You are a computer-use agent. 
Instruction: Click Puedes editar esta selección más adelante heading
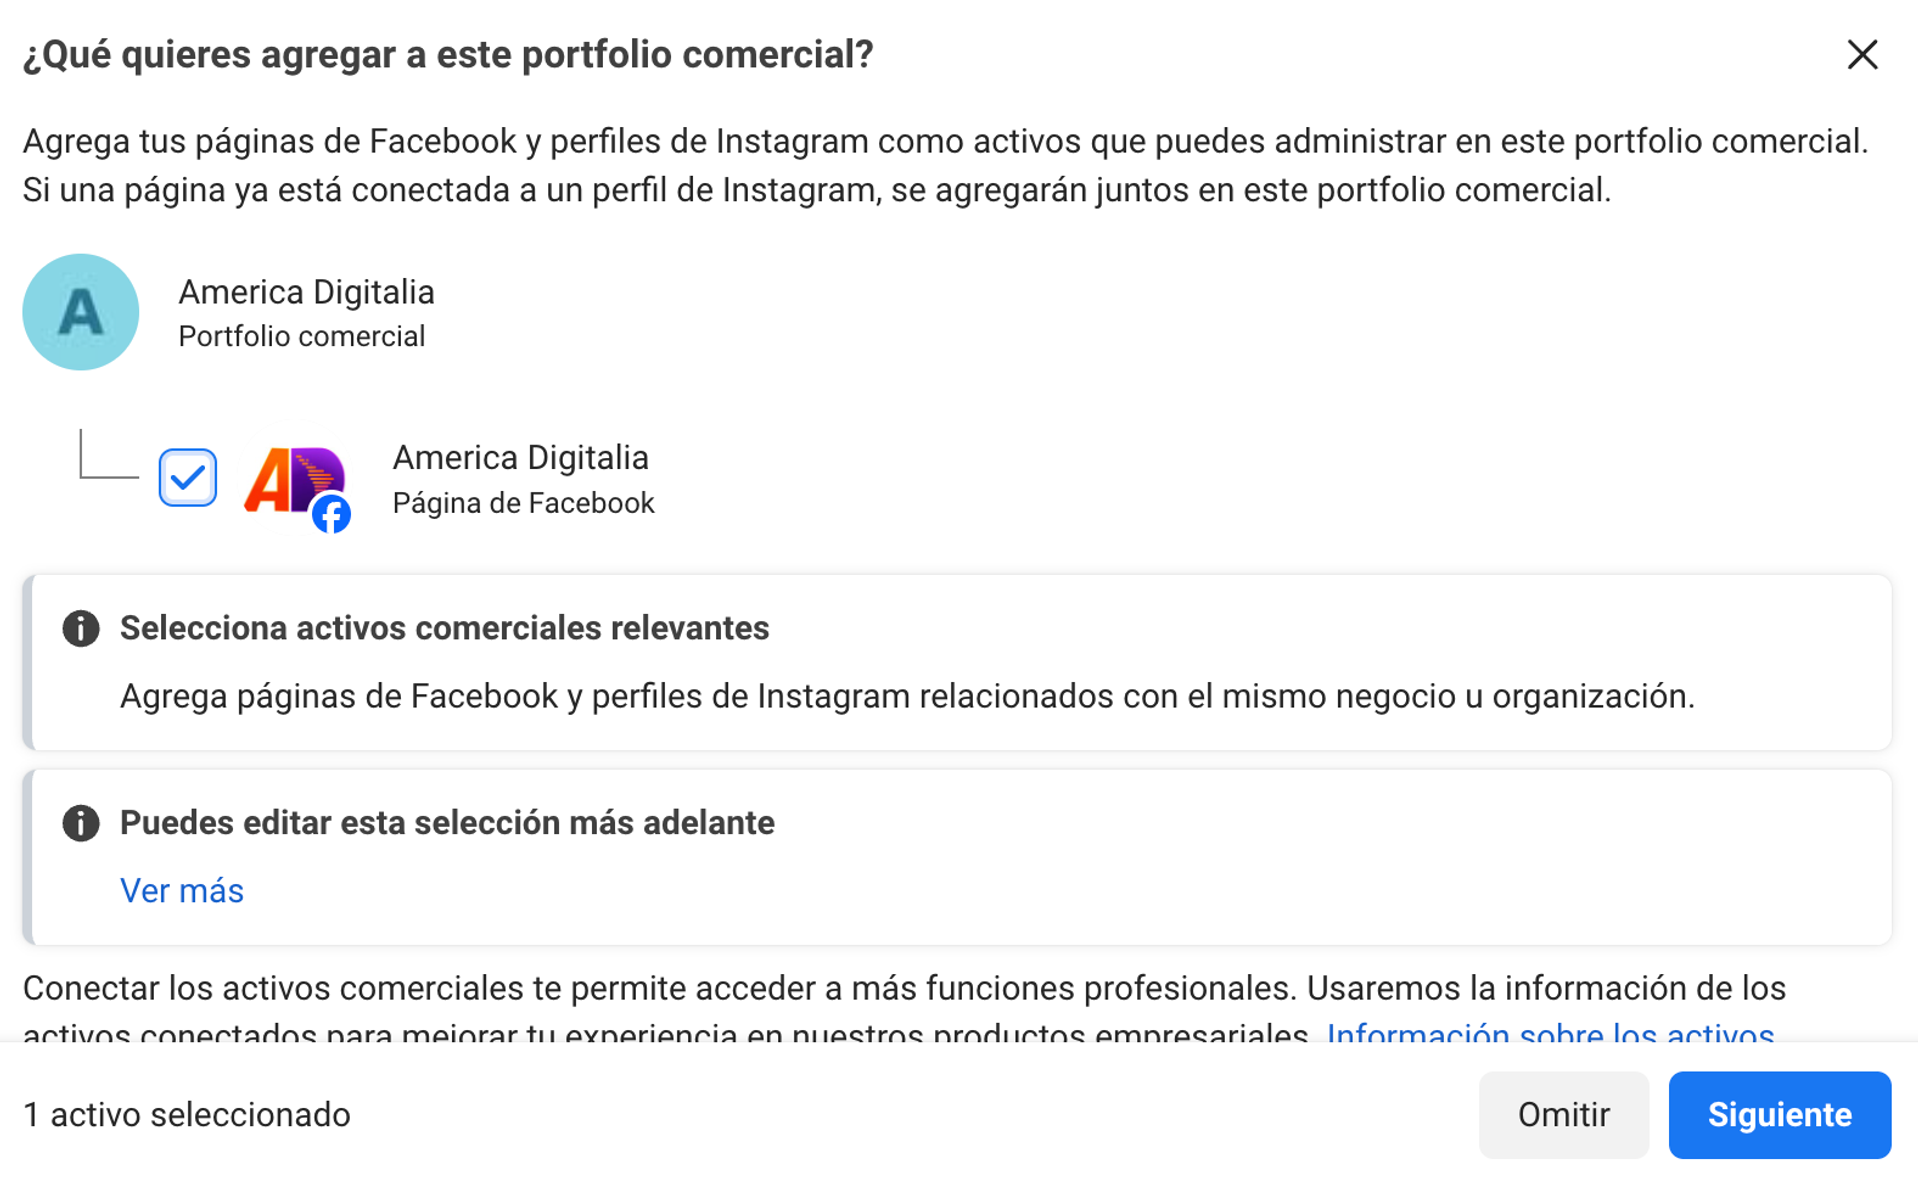[447, 823]
